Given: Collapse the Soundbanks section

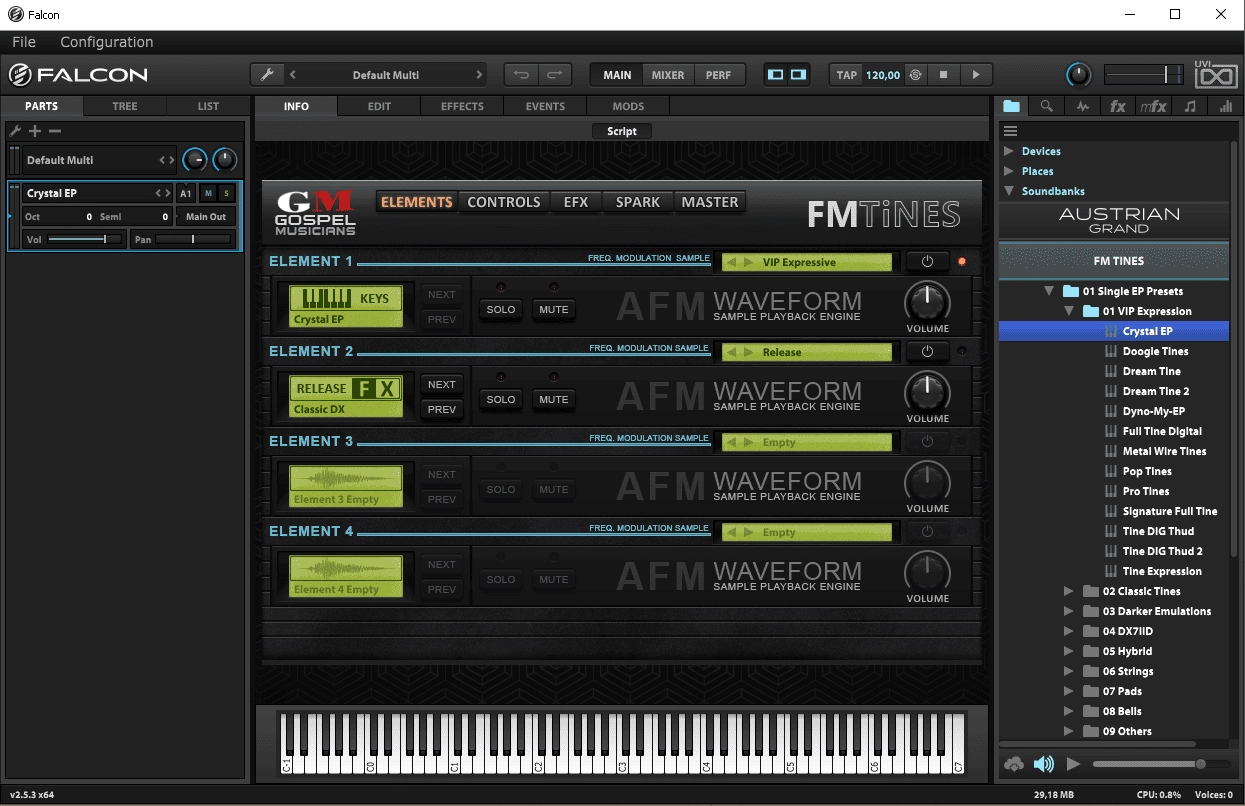Looking at the screenshot, I should point(1009,191).
